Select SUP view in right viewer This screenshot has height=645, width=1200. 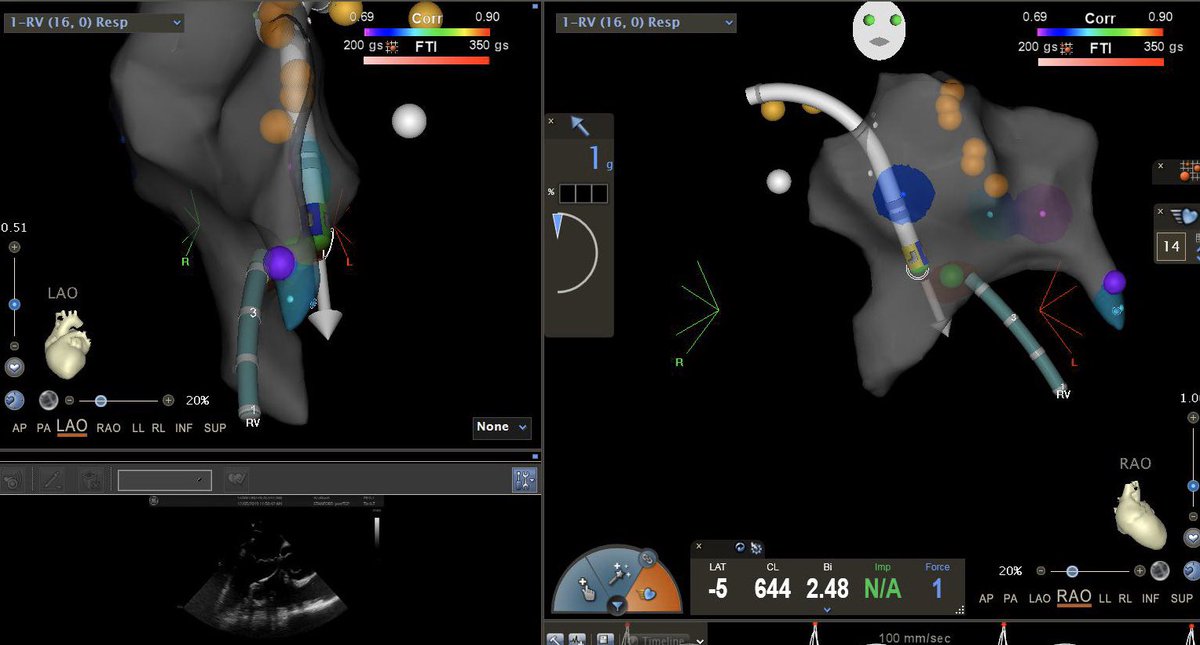[1182, 598]
